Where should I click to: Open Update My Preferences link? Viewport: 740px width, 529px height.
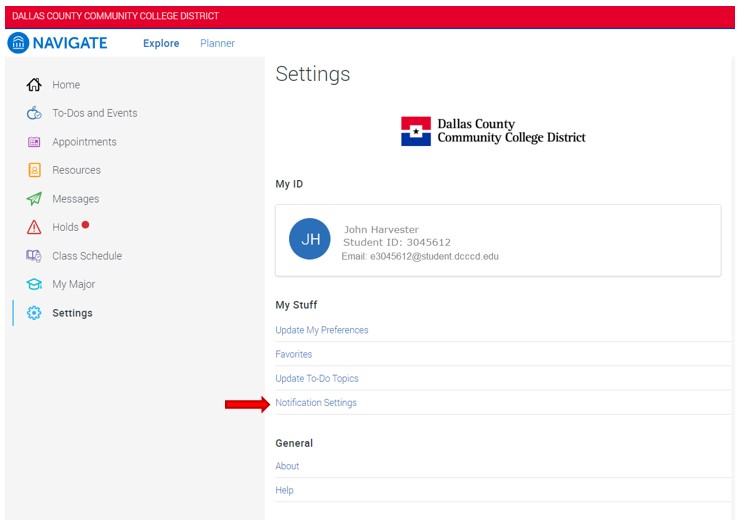(322, 330)
